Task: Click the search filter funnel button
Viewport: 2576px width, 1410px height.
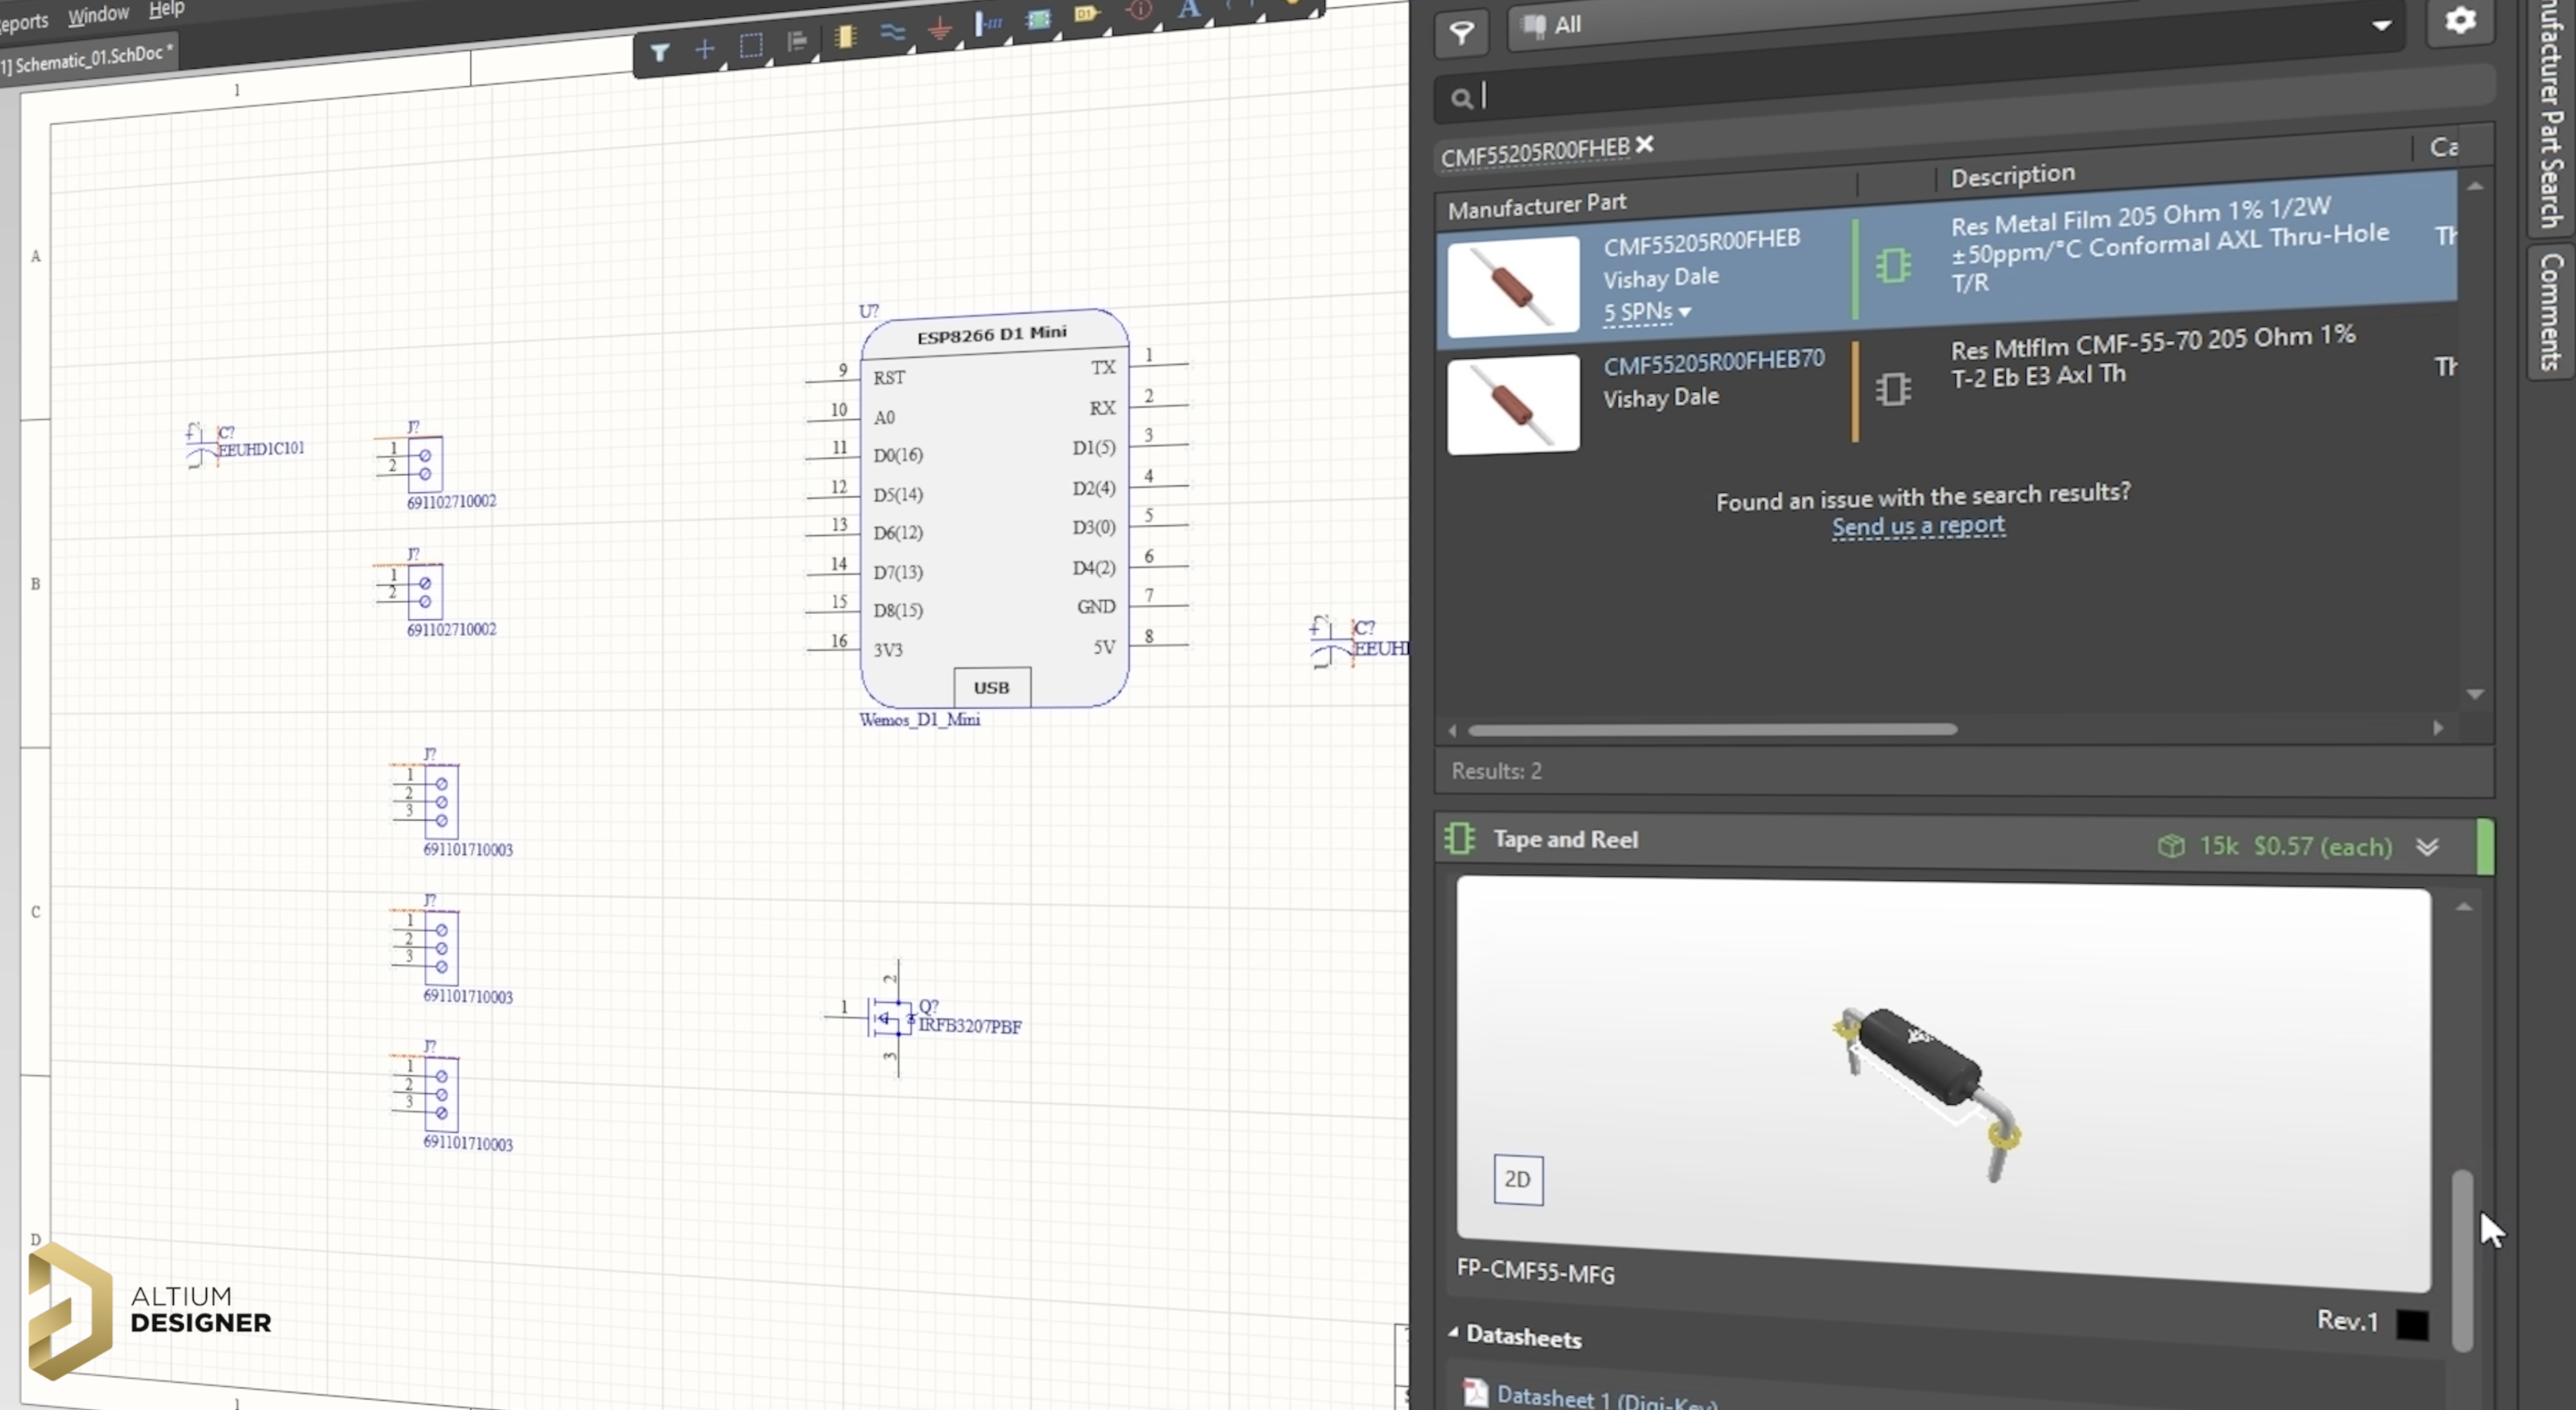Action: [x=1461, y=33]
